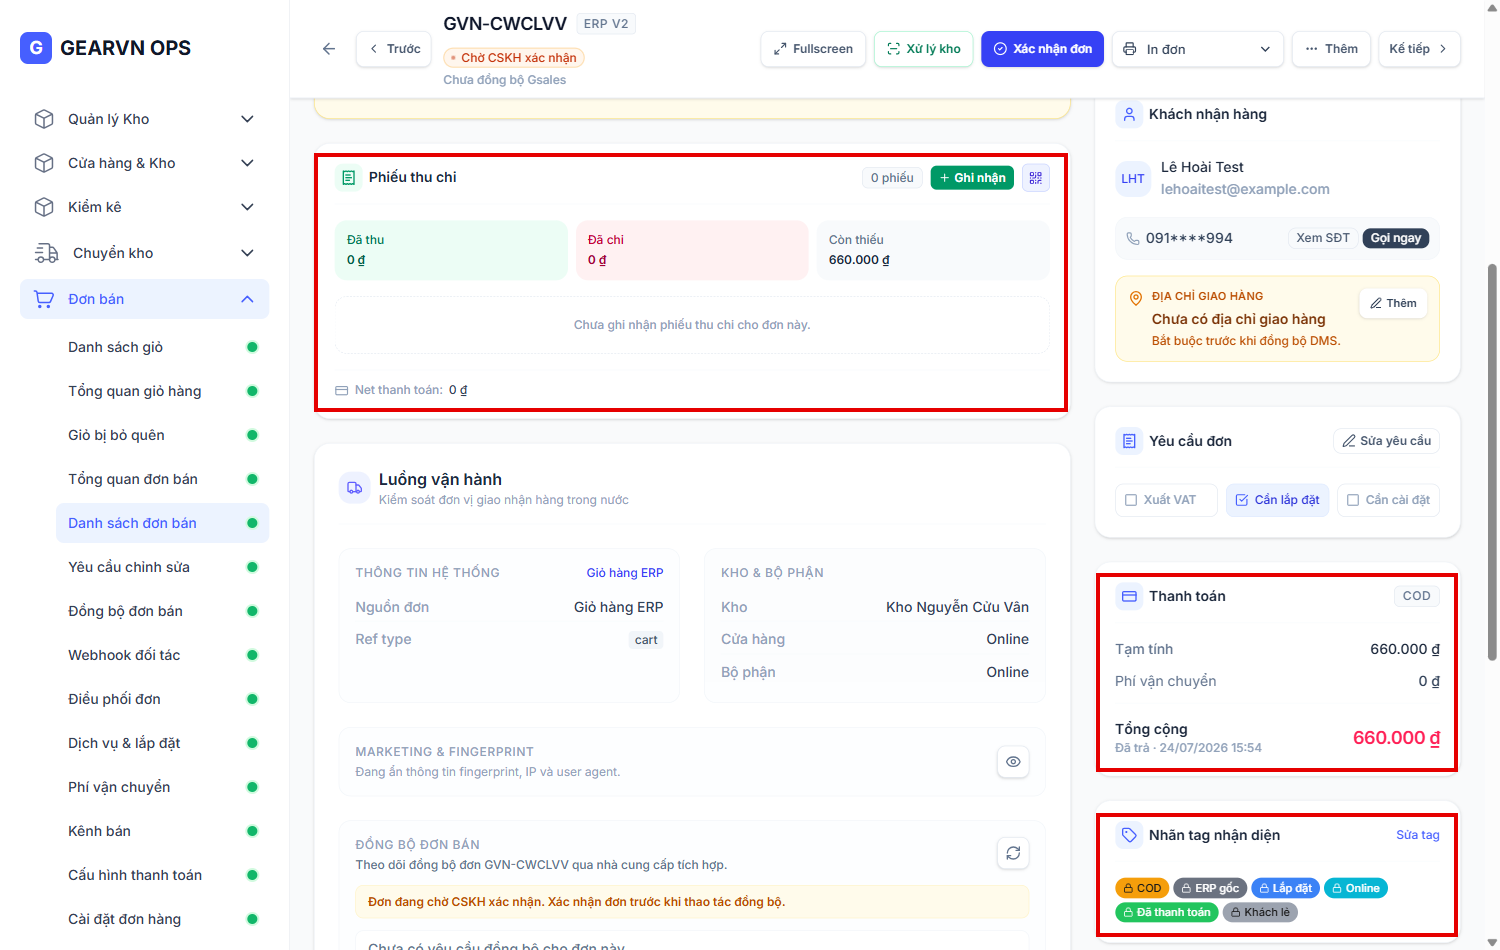
Task: Click the Fullscreen expand button
Action: point(813,49)
